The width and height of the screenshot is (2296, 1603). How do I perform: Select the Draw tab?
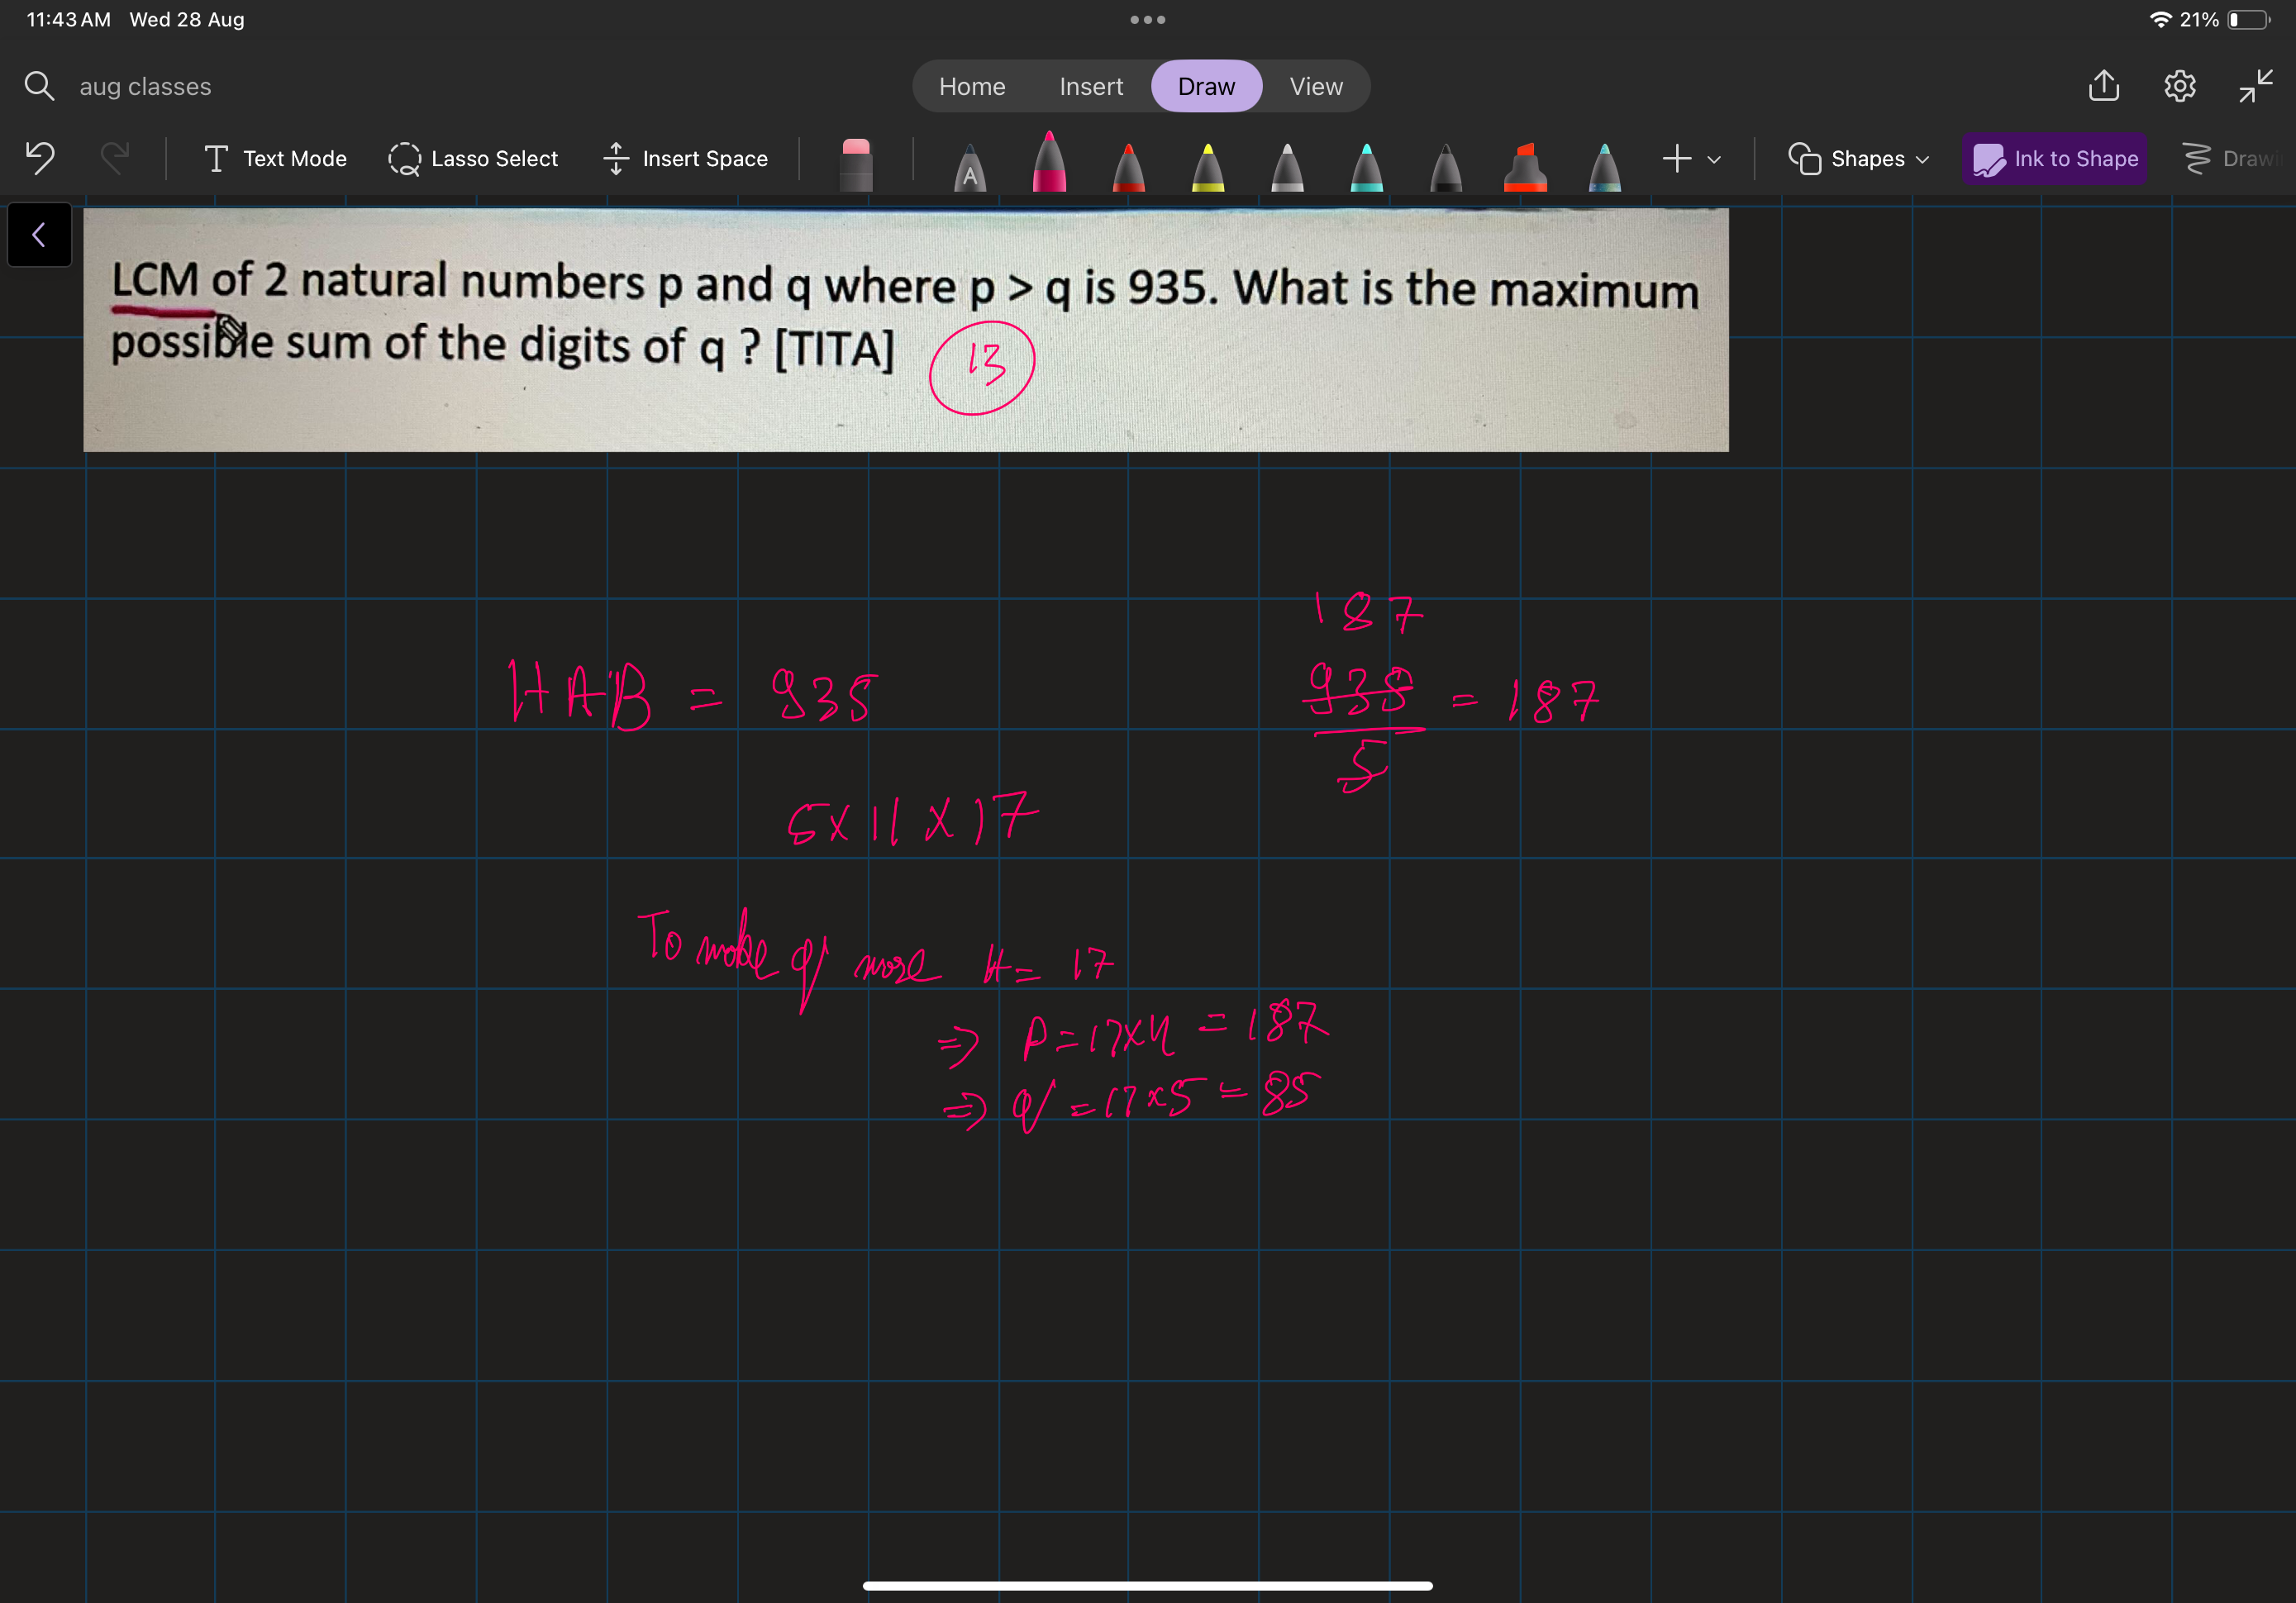1206,86
